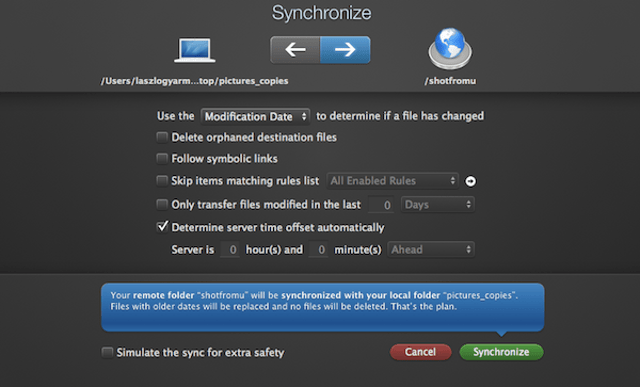Image resolution: width=640 pixels, height=387 pixels.
Task: Open the All Enabled Rules dropdown
Action: pos(393,180)
